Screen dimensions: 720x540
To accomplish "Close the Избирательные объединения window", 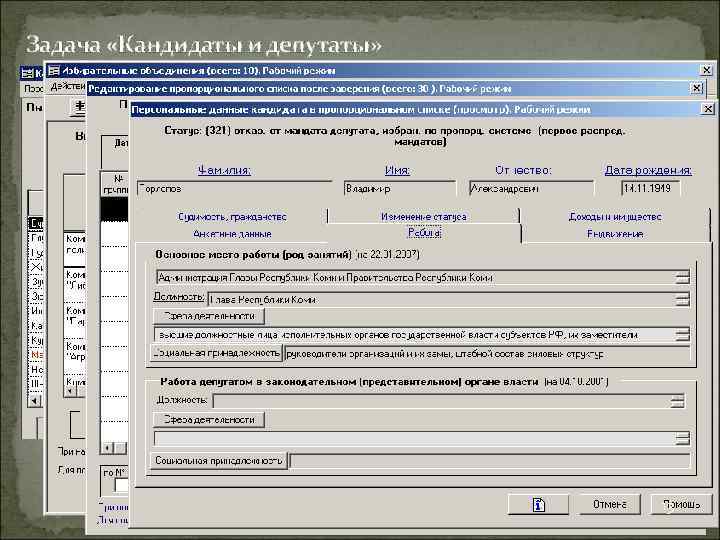I will pos(706,70).
